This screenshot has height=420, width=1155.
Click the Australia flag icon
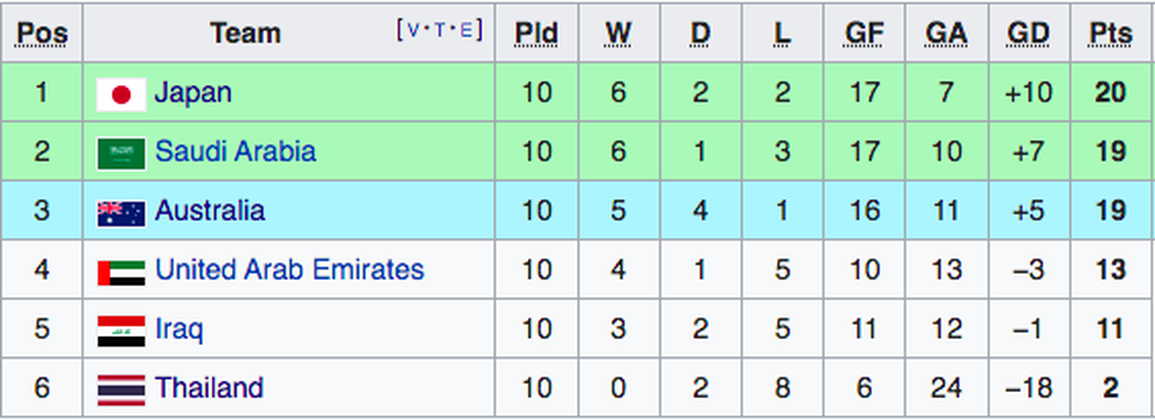pos(121,212)
